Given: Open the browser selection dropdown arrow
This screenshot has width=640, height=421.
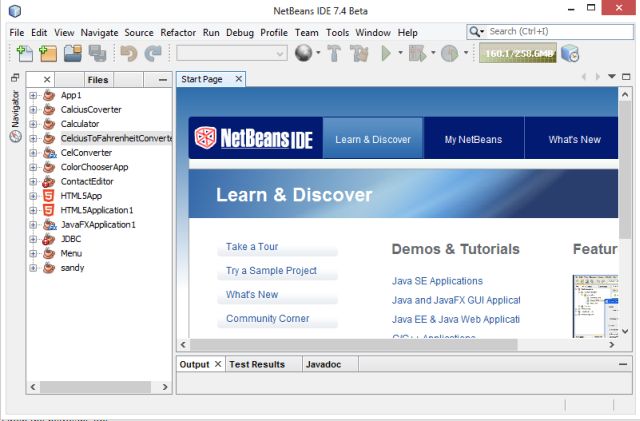Looking at the screenshot, I should (x=318, y=52).
